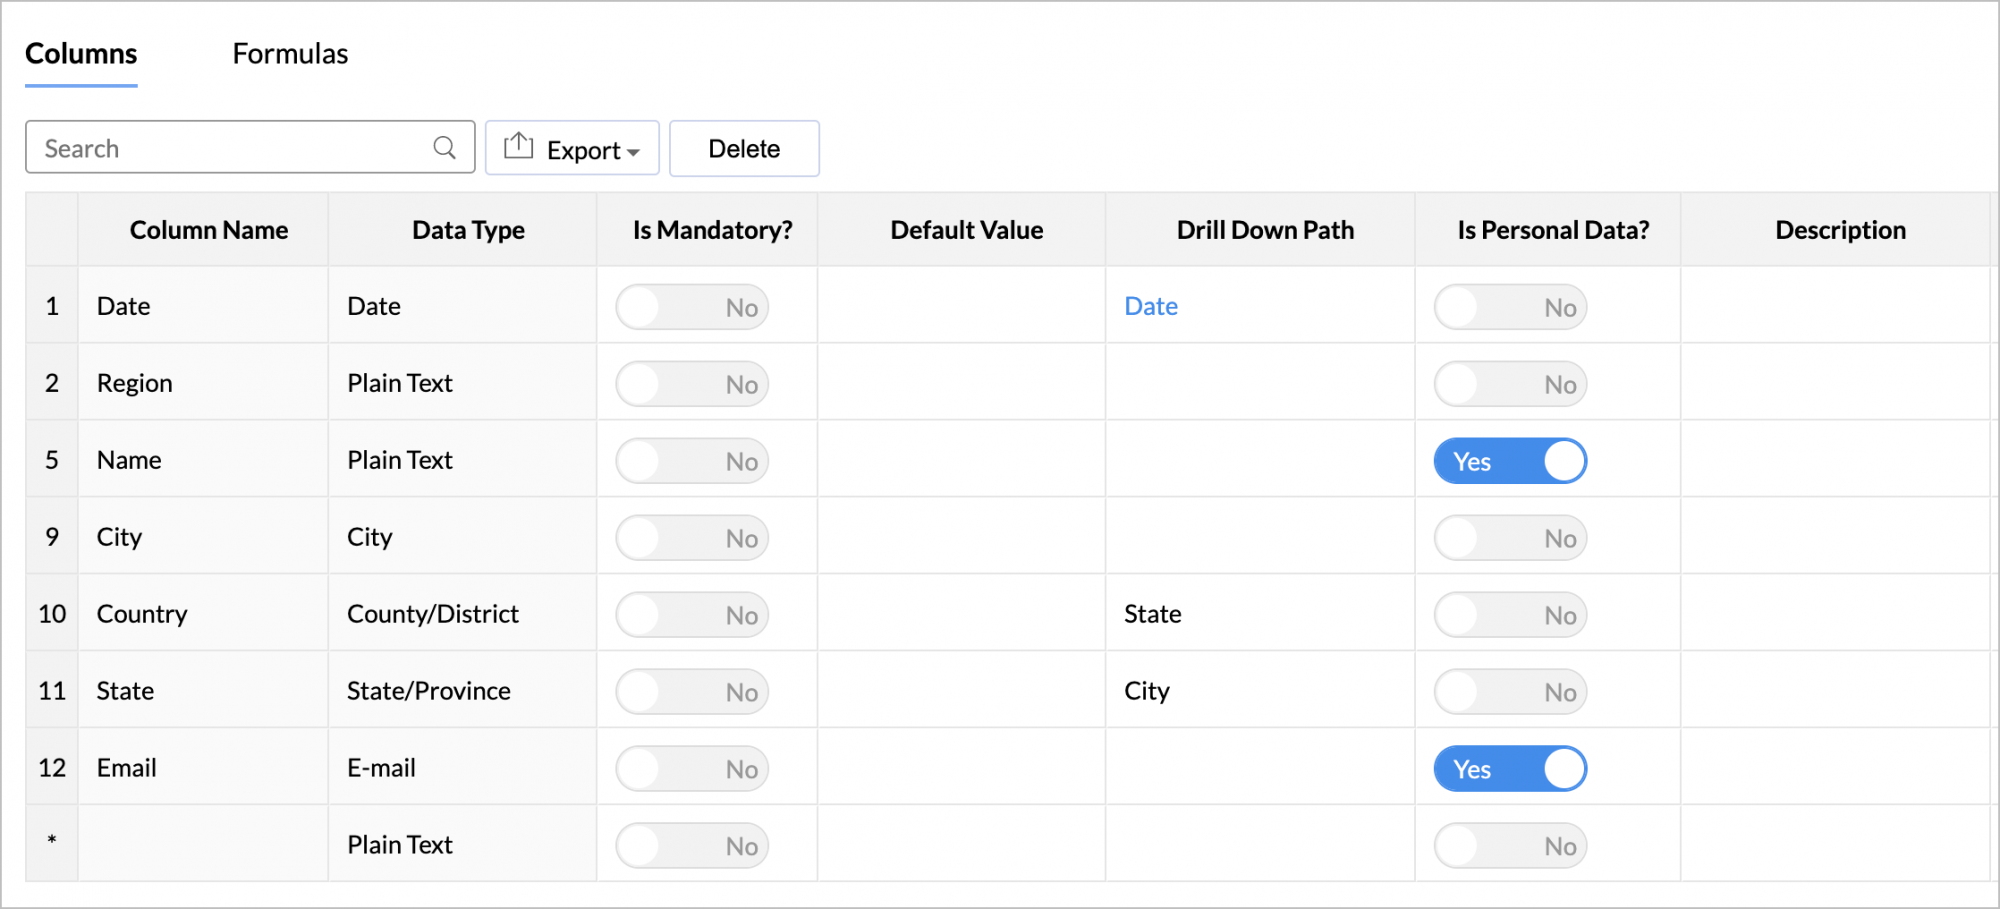Viewport: 2000px width, 909px height.
Task: Mark City column as personal data
Action: 1510,538
